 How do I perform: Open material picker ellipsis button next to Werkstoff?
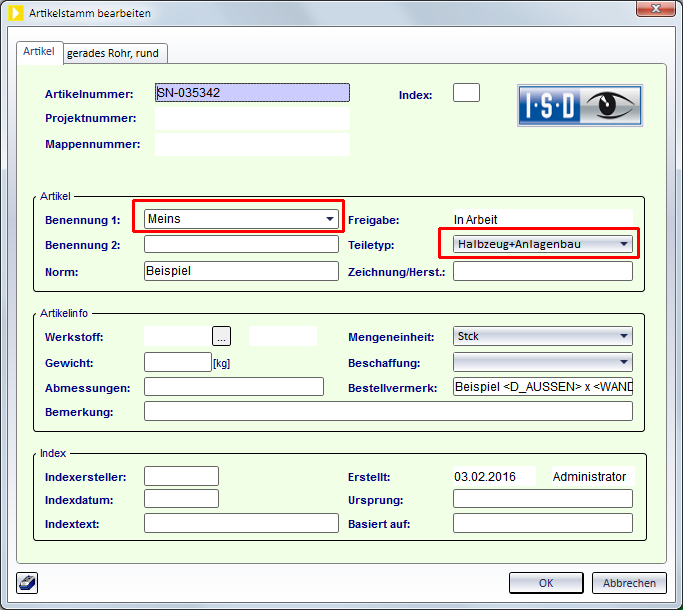coord(221,336)
